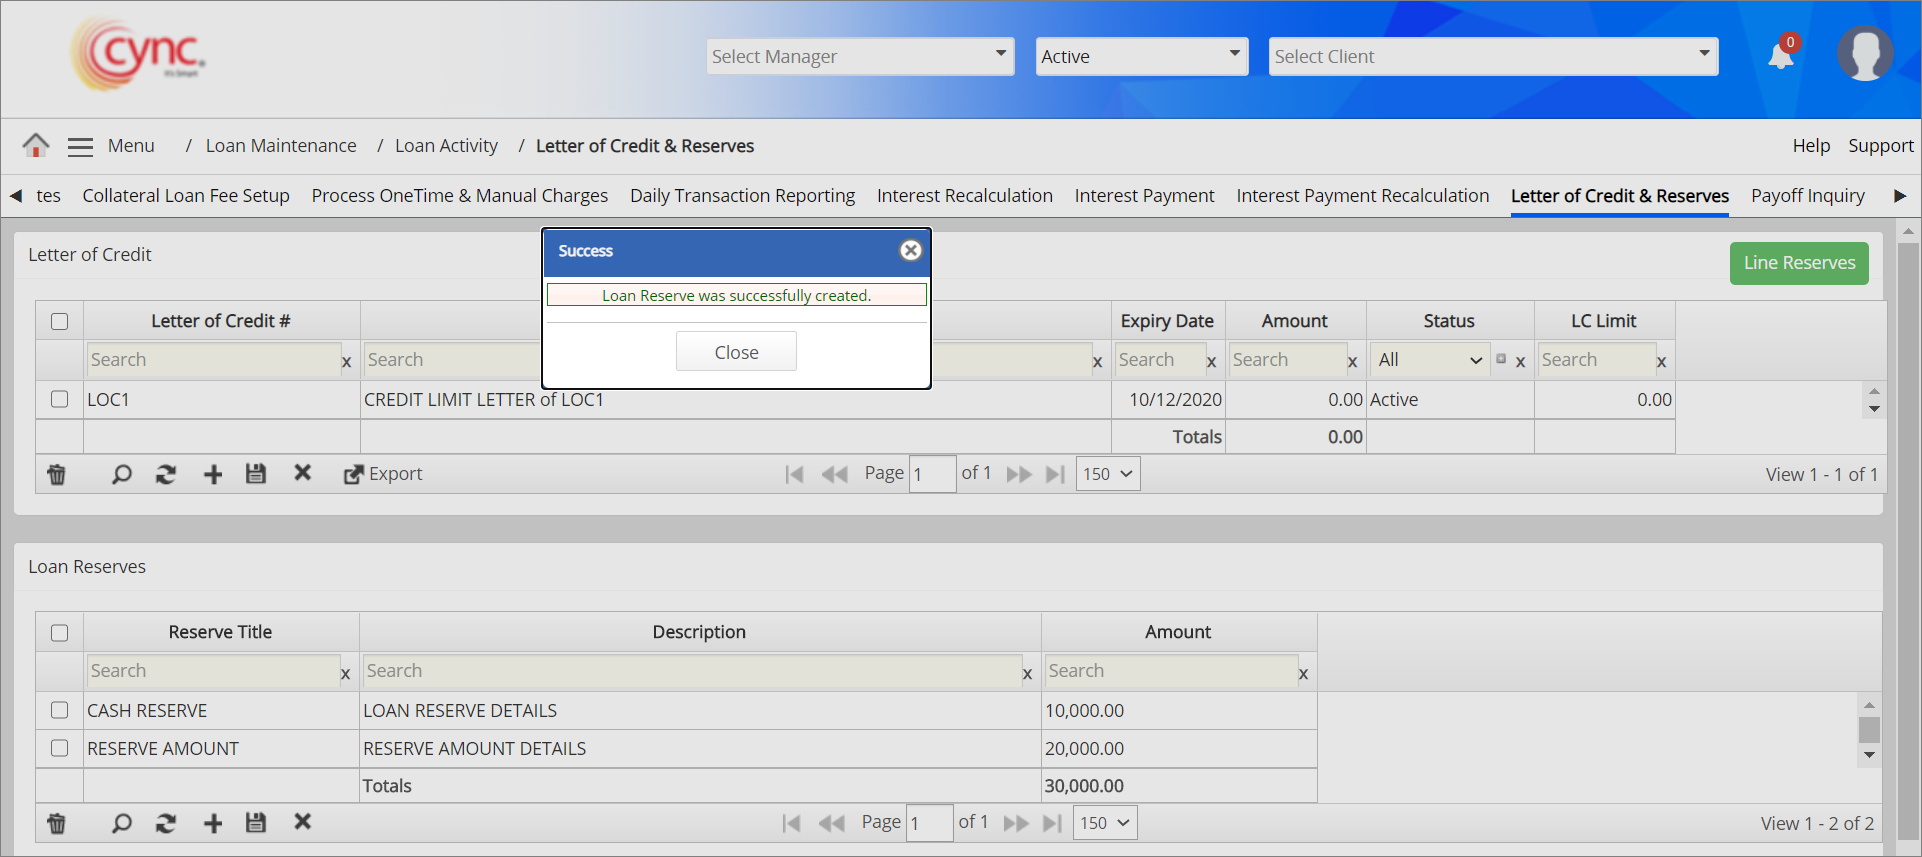This screenshot has height=857, width=1922.
Task: Delete selected Letter of Credit with trash icon
Action: coord(57,474)
